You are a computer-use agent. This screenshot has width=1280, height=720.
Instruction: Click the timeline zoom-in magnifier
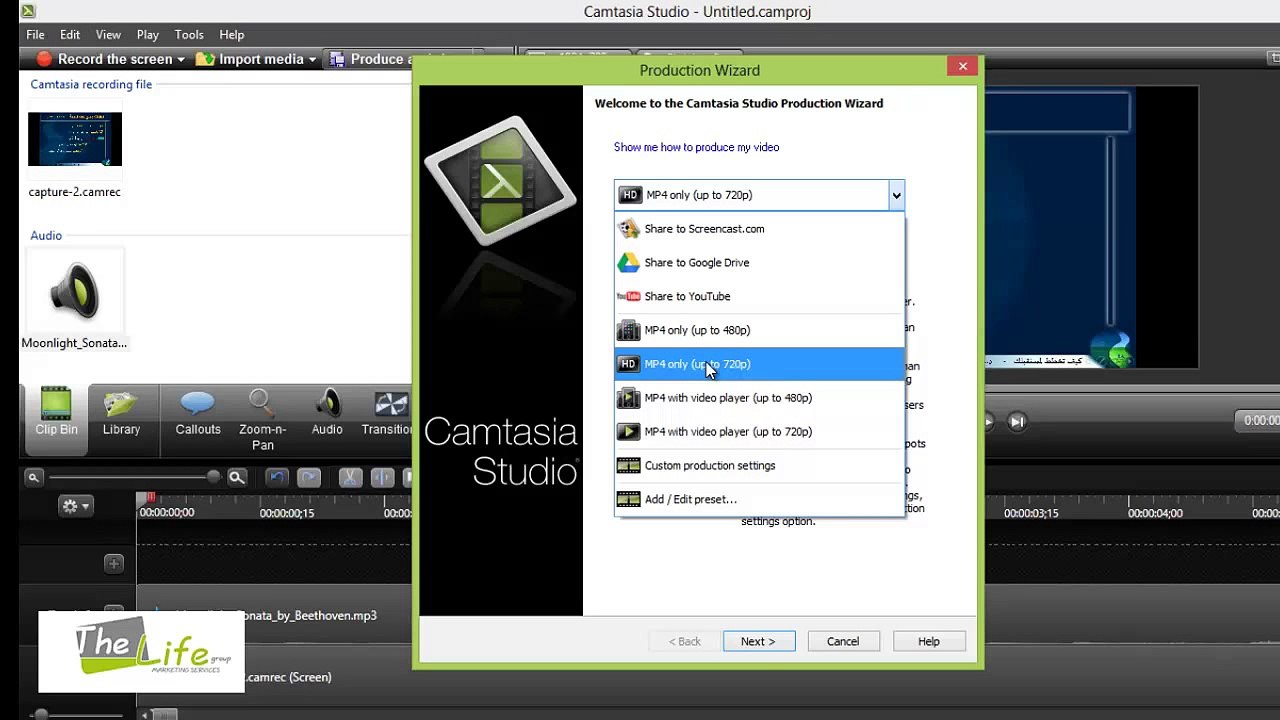(x=237, y=478)
